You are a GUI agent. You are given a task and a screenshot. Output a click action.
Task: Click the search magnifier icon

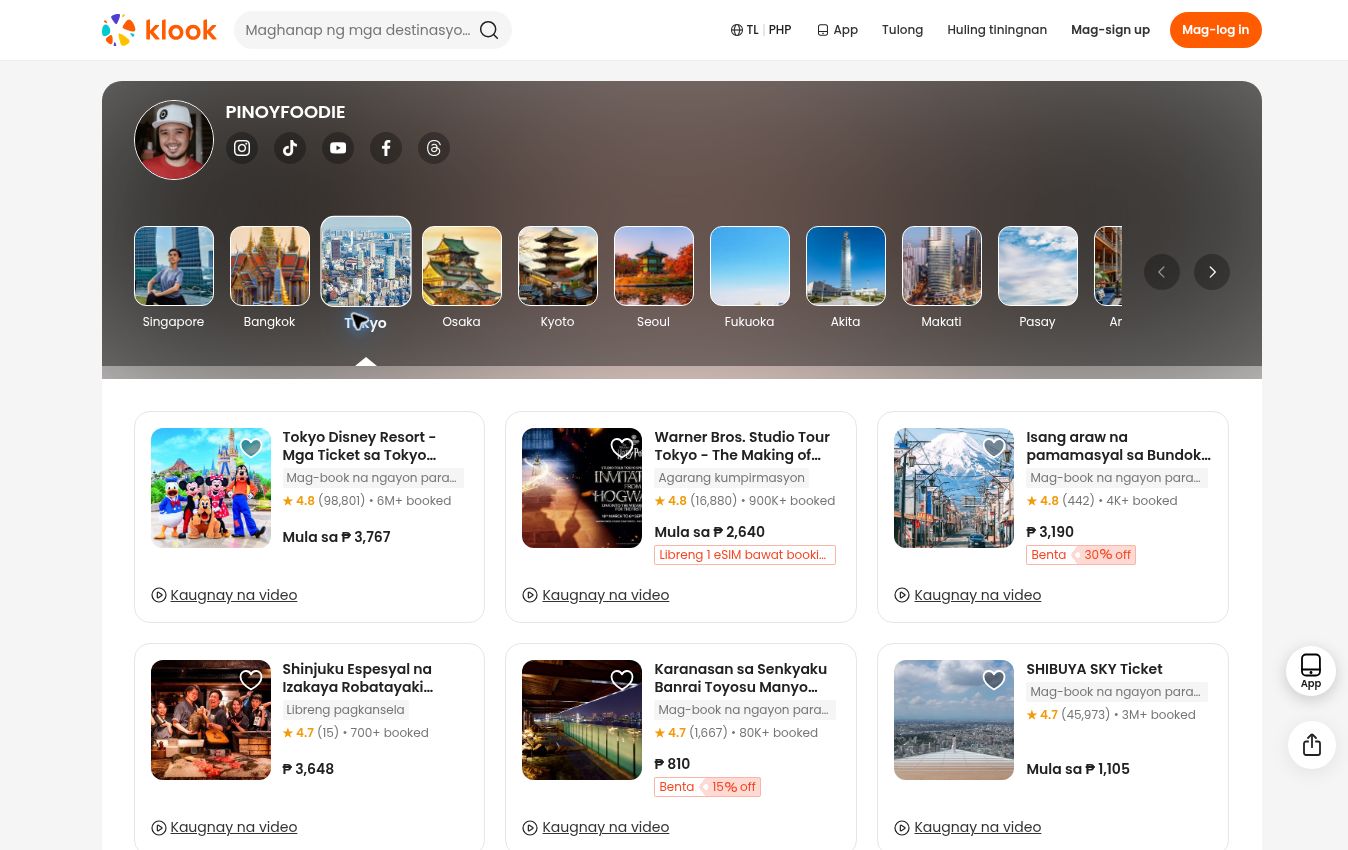click(x=489, y=30)
